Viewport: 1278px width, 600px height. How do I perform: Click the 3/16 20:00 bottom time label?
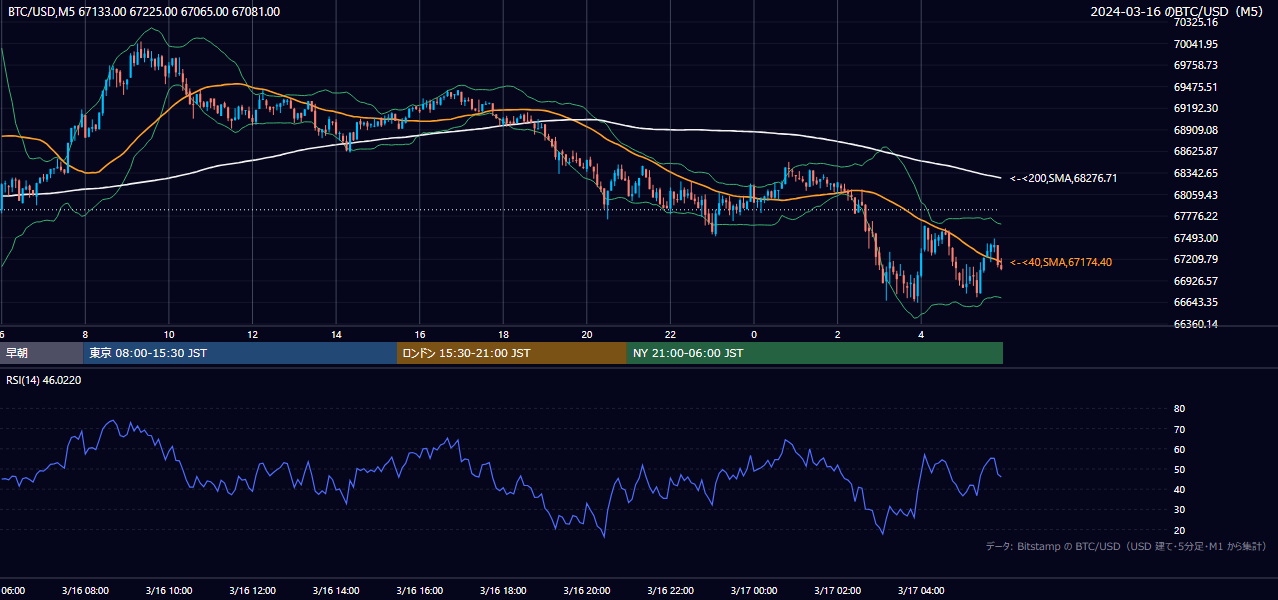pyautogui.click(x=587, y=591)
